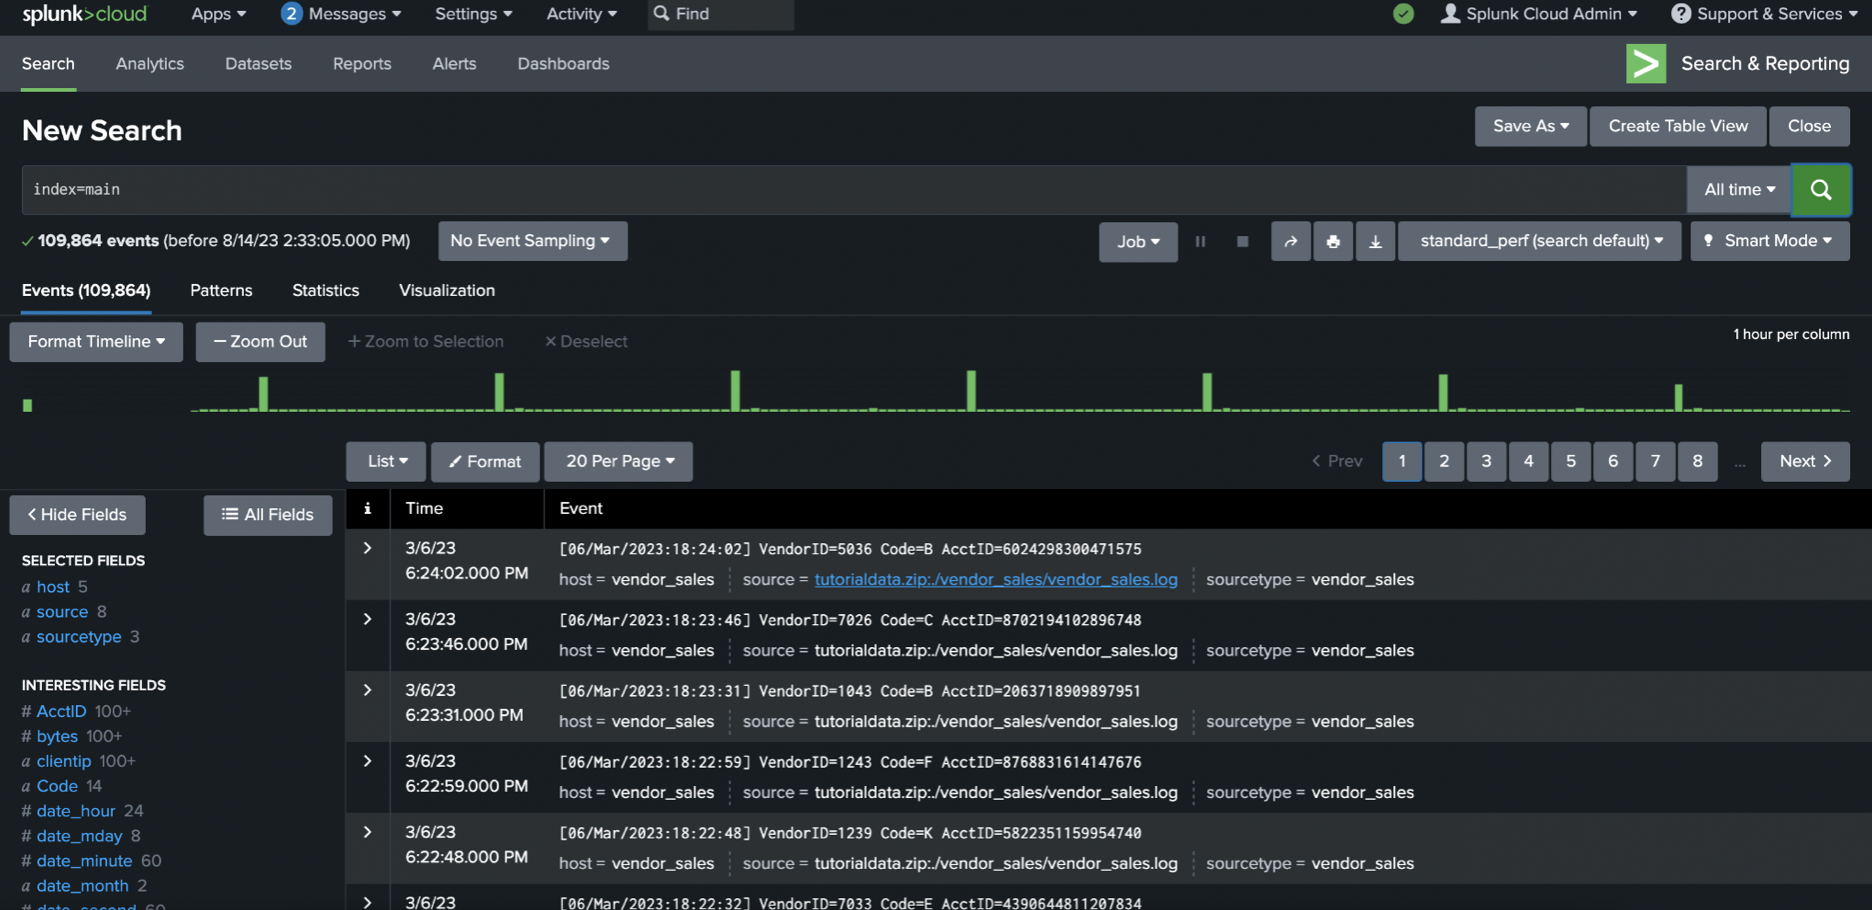Click Next page button
This screenshot has height=910, width=1872.
(x=1805, y=461)
